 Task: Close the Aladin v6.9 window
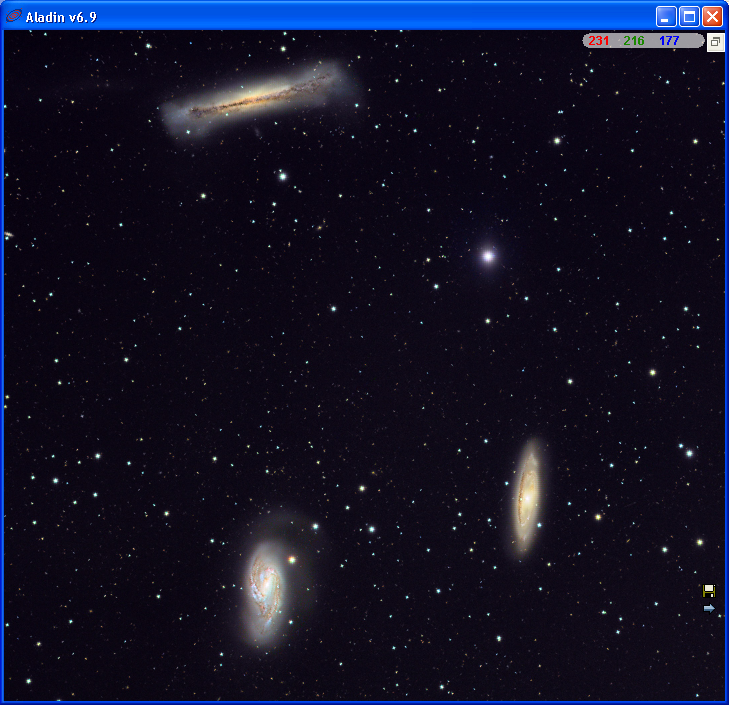(x=712, y=17)
